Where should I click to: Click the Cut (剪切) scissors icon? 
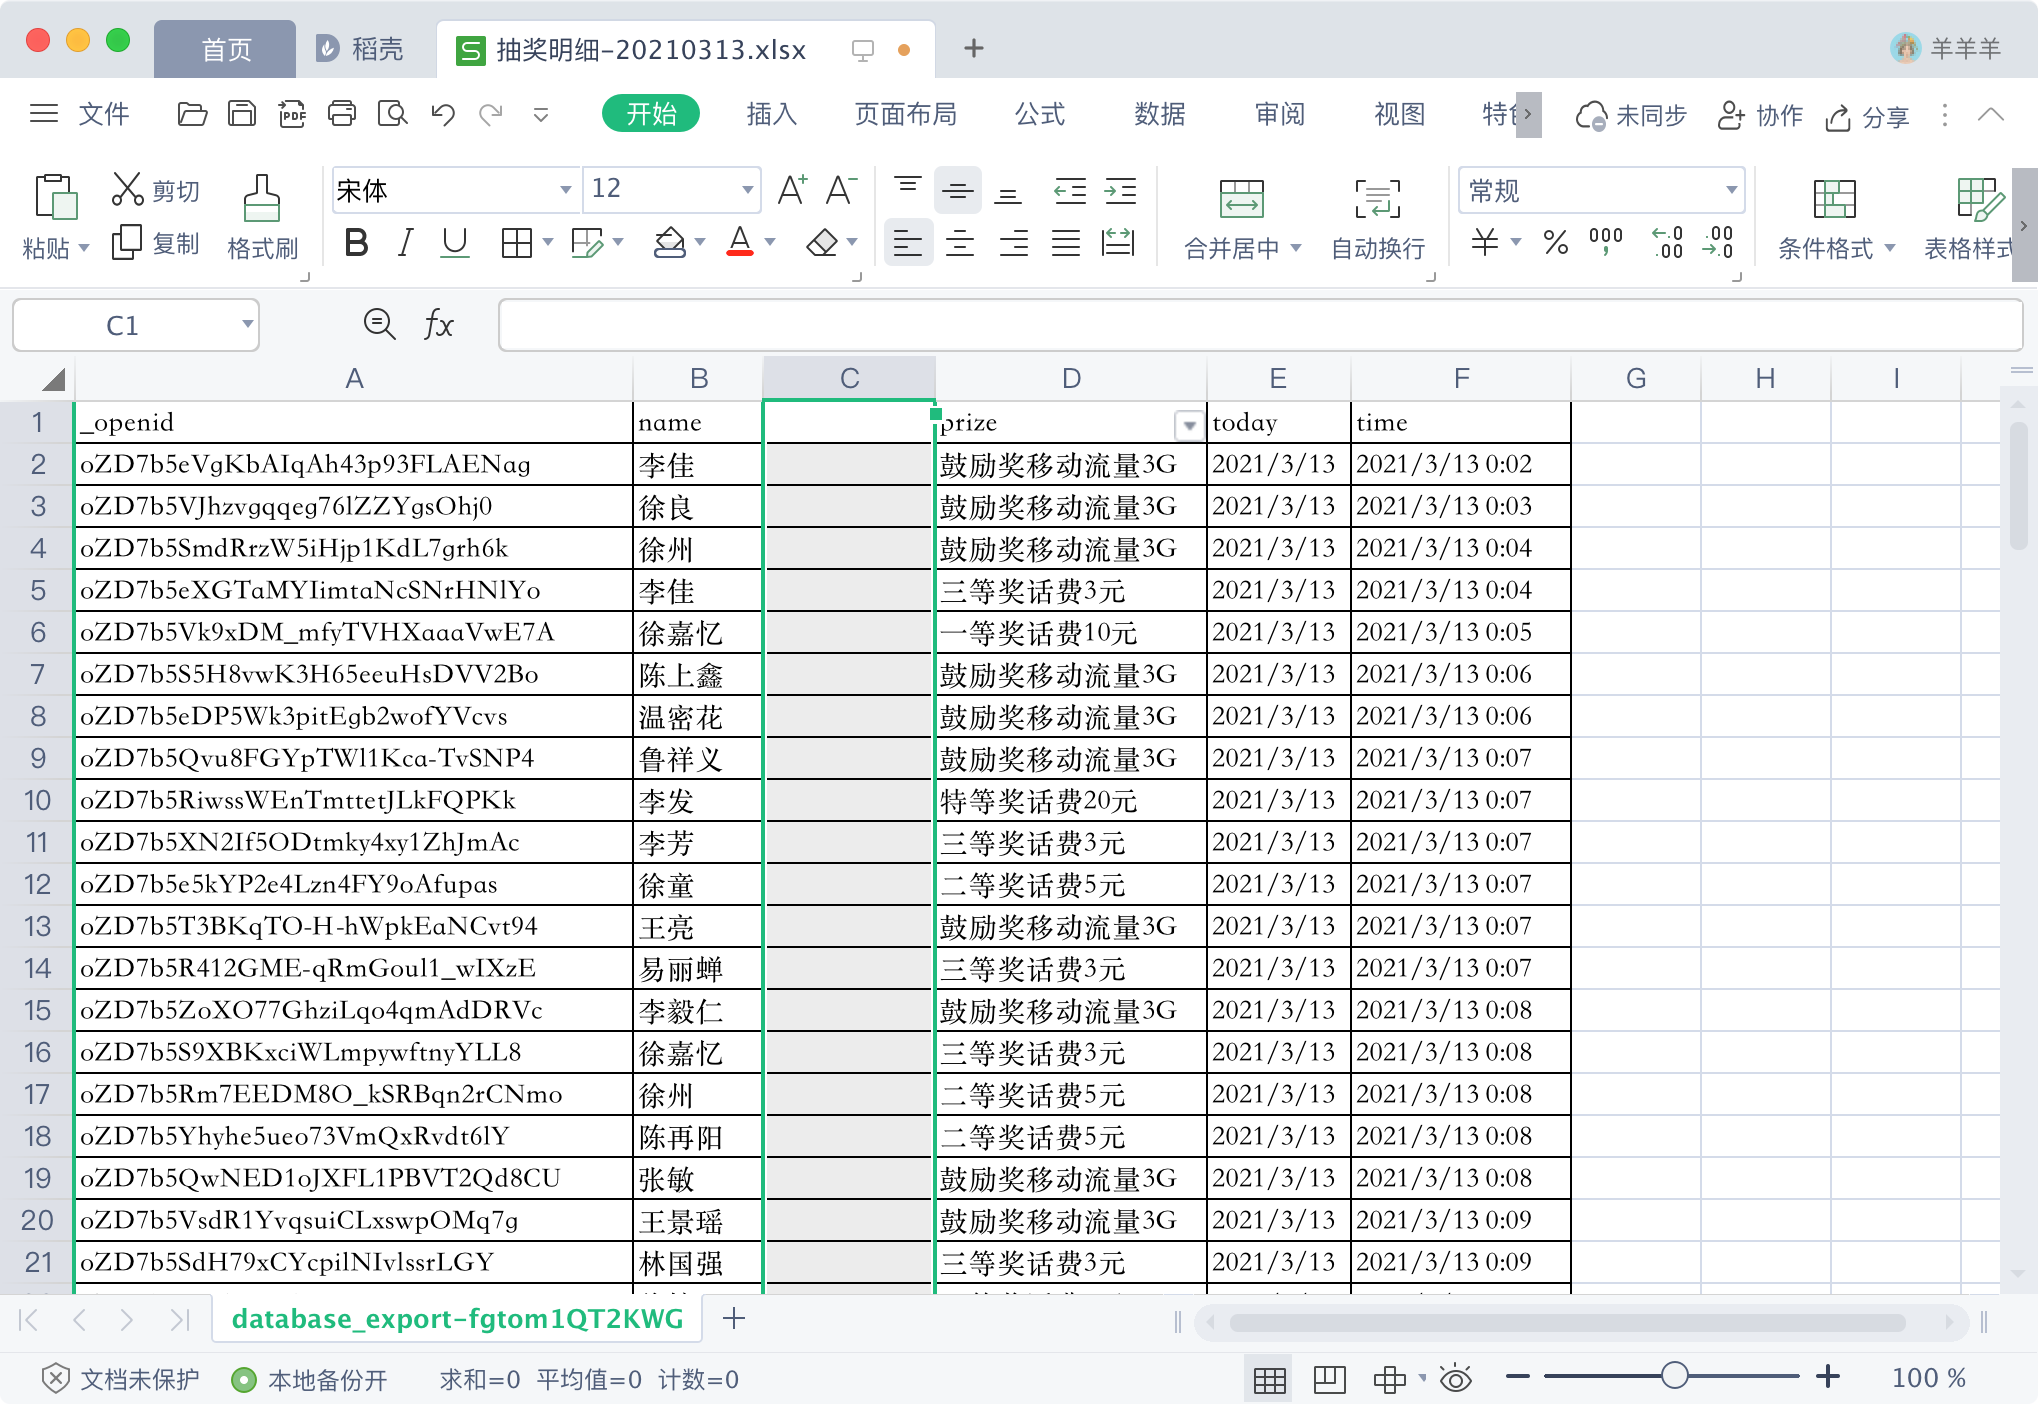pos(127,189)
